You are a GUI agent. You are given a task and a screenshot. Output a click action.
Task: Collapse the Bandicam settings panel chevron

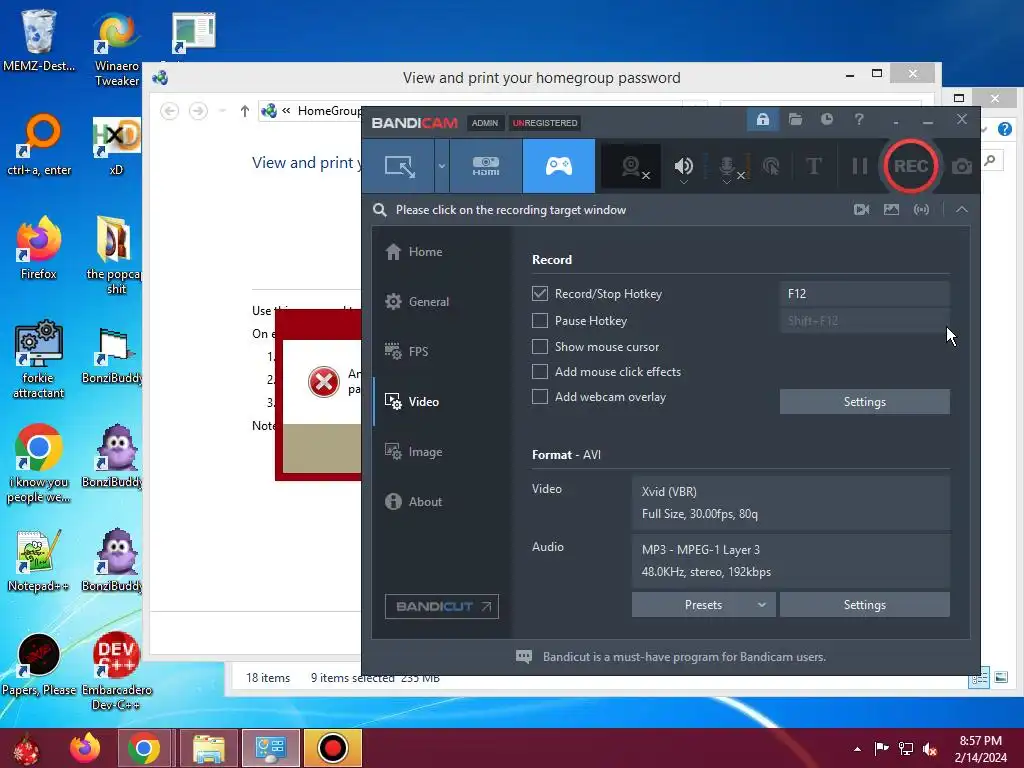click(961, 210)
